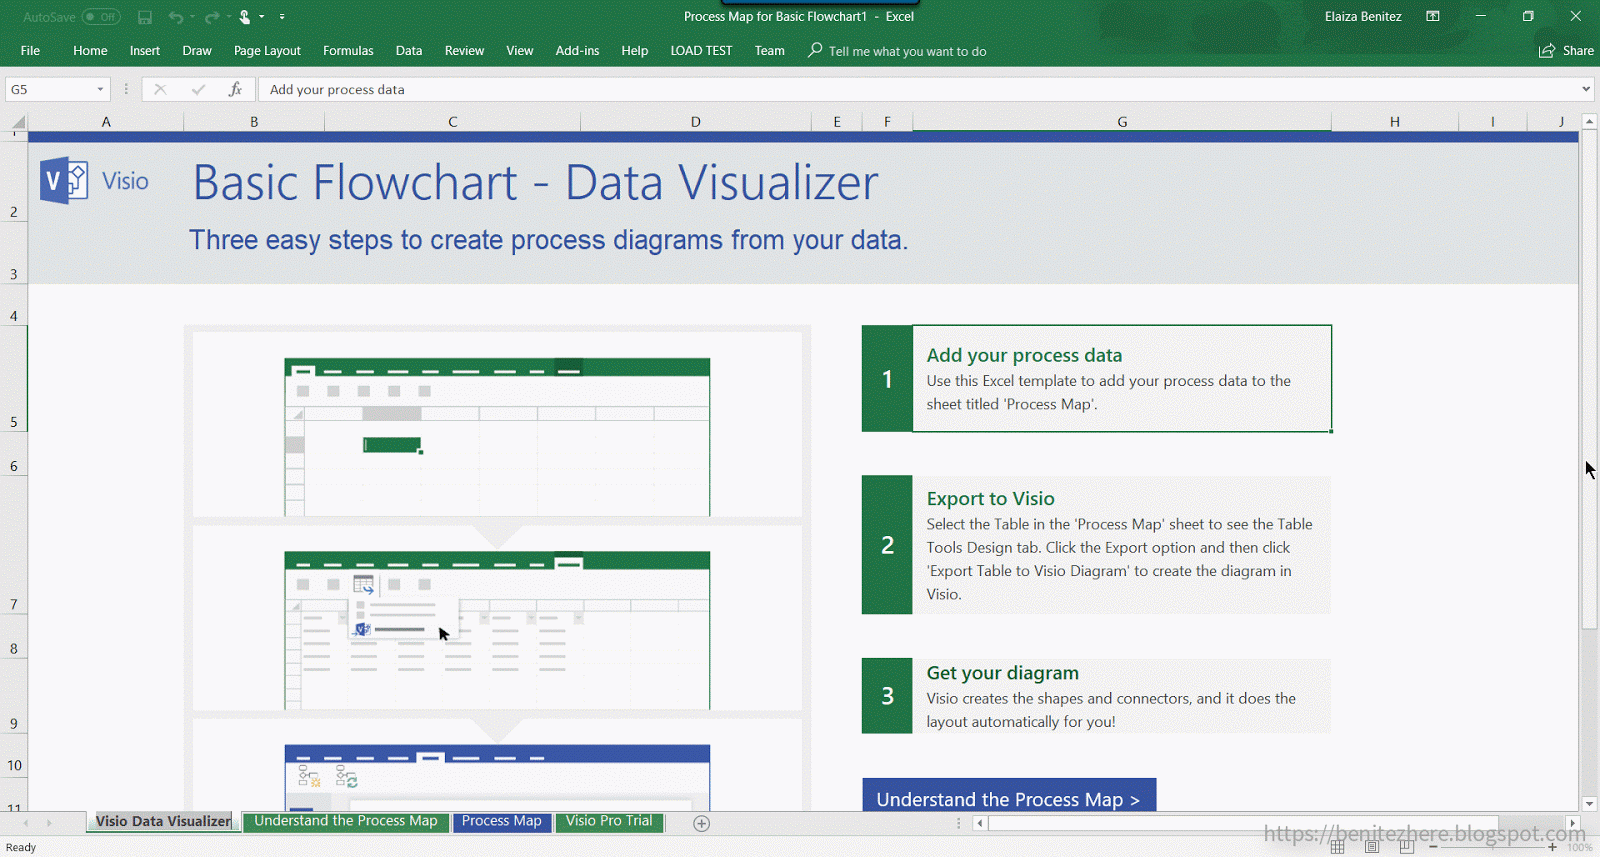Open the LOAD TEST ribbon tab
Image resolution: width=1600 pixels, height=857 pixels.
701,51
